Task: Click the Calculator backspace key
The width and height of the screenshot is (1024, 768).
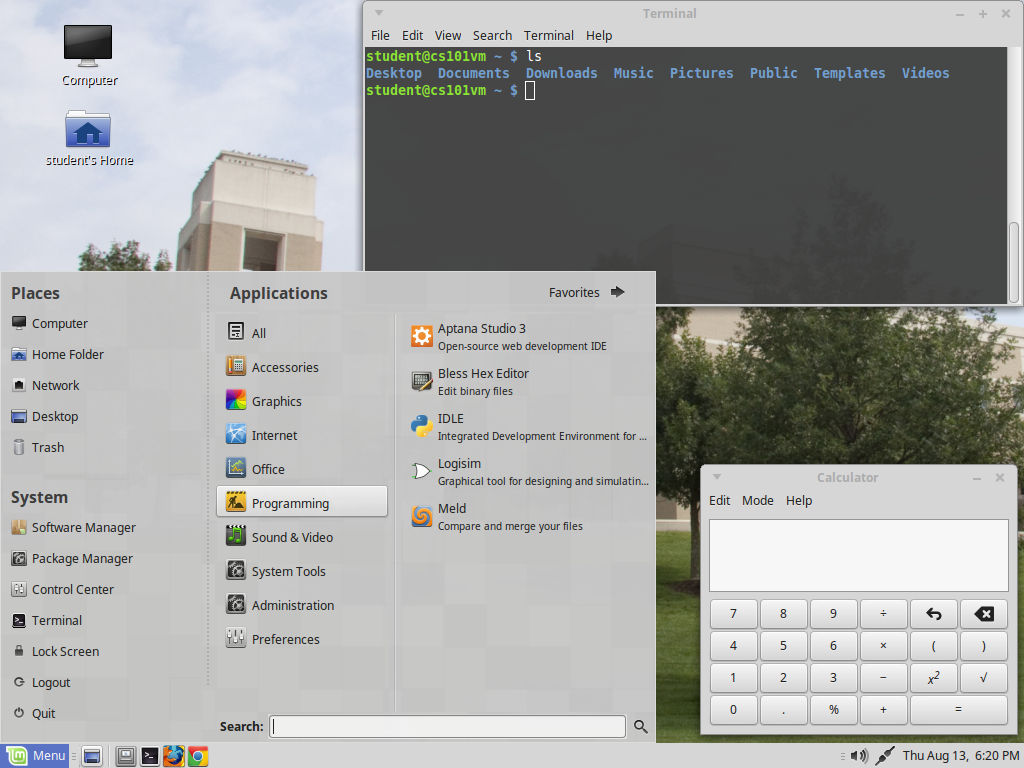Action: [x=984, y=613]
